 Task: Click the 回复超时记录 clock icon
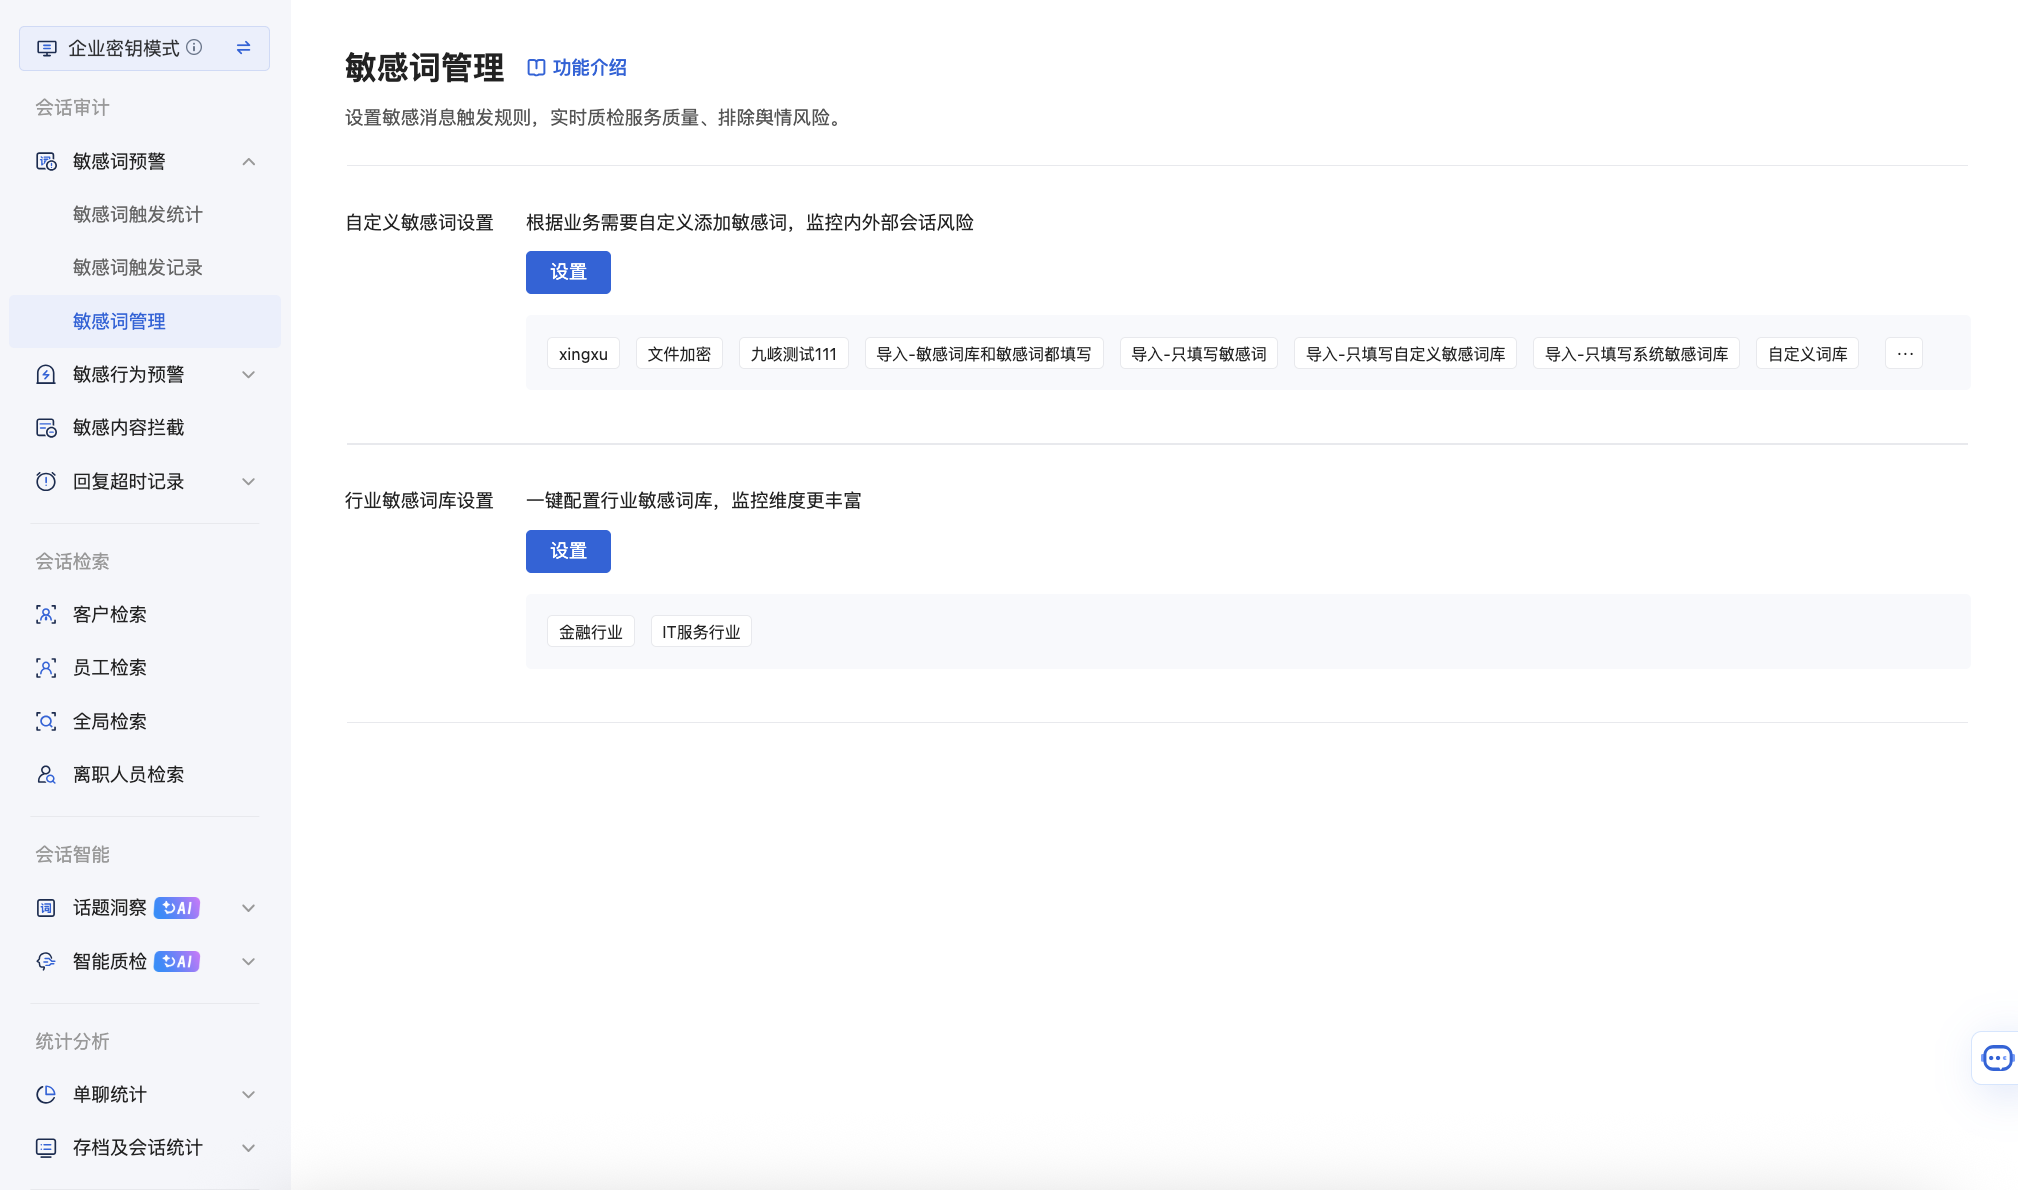(x=46, y=481)
